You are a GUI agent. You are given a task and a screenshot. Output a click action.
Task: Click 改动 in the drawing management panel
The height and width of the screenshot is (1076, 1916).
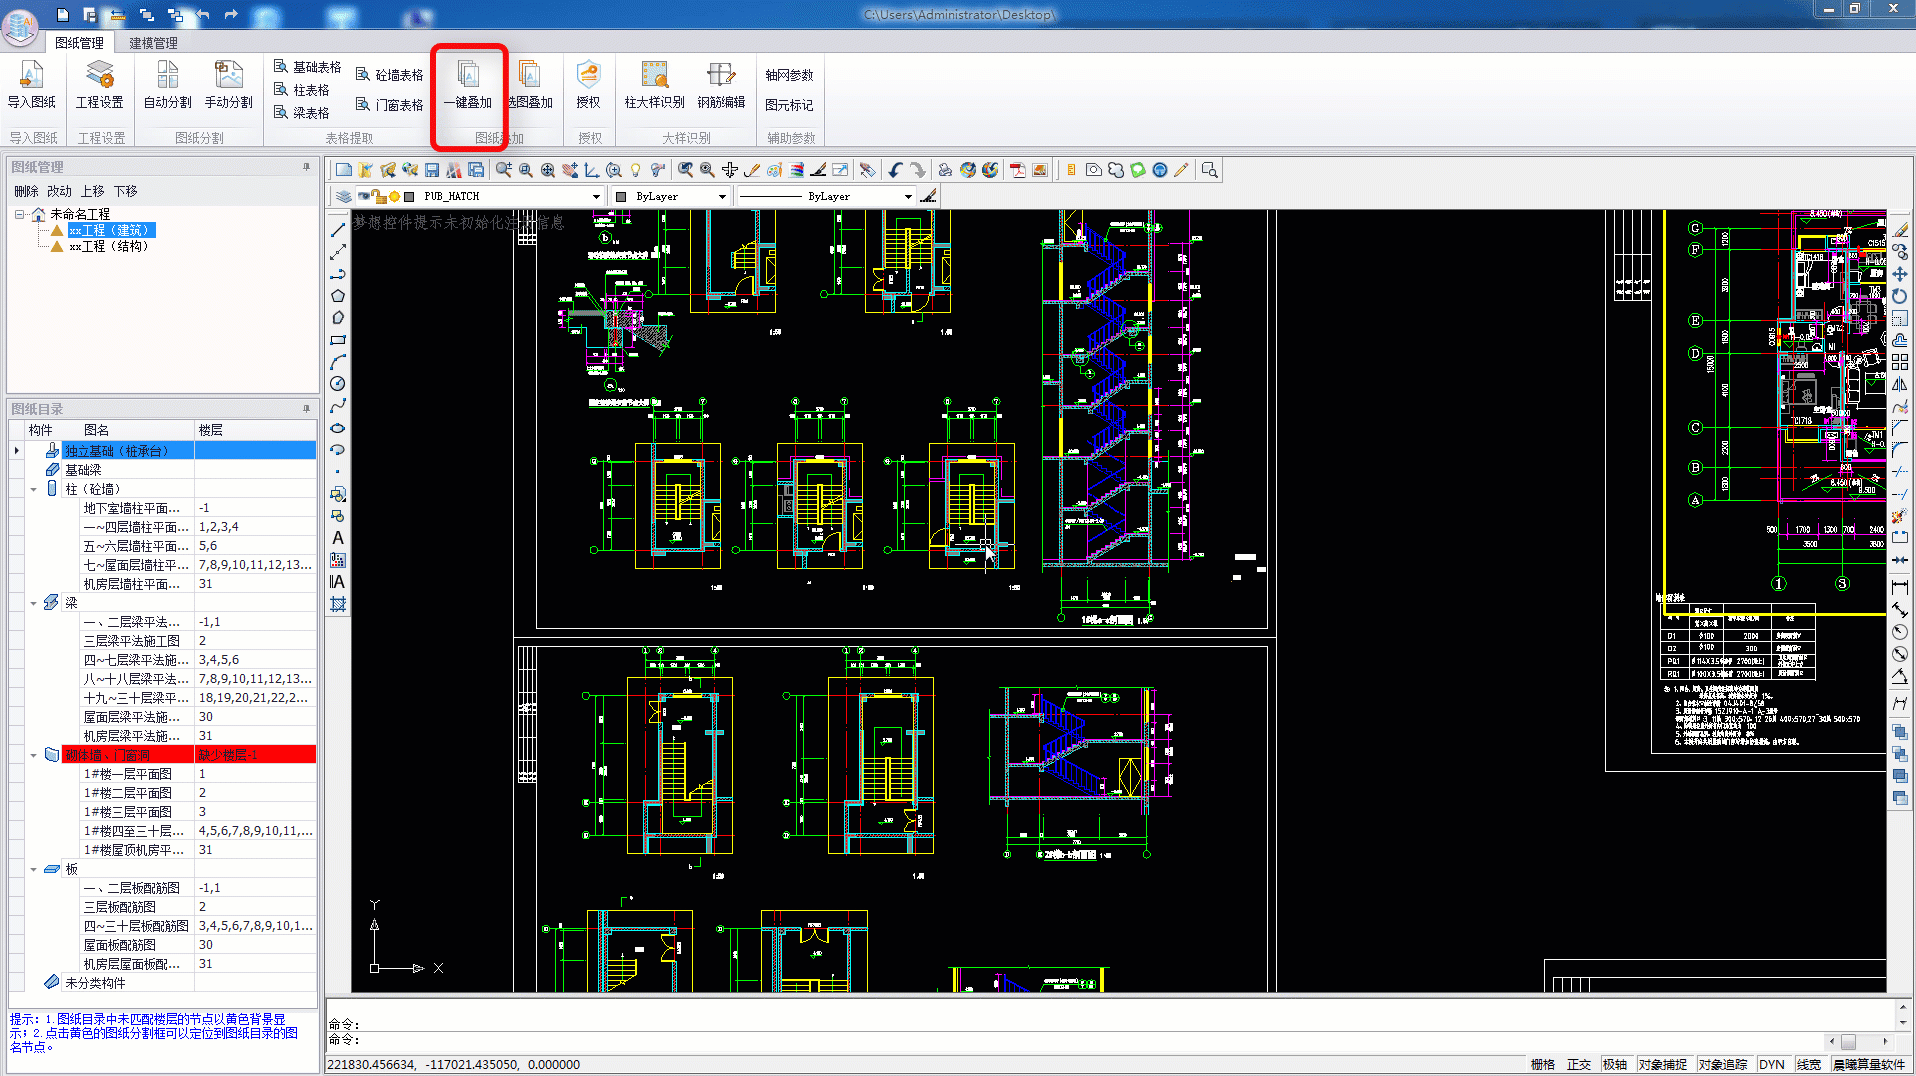tap(59, 191)
